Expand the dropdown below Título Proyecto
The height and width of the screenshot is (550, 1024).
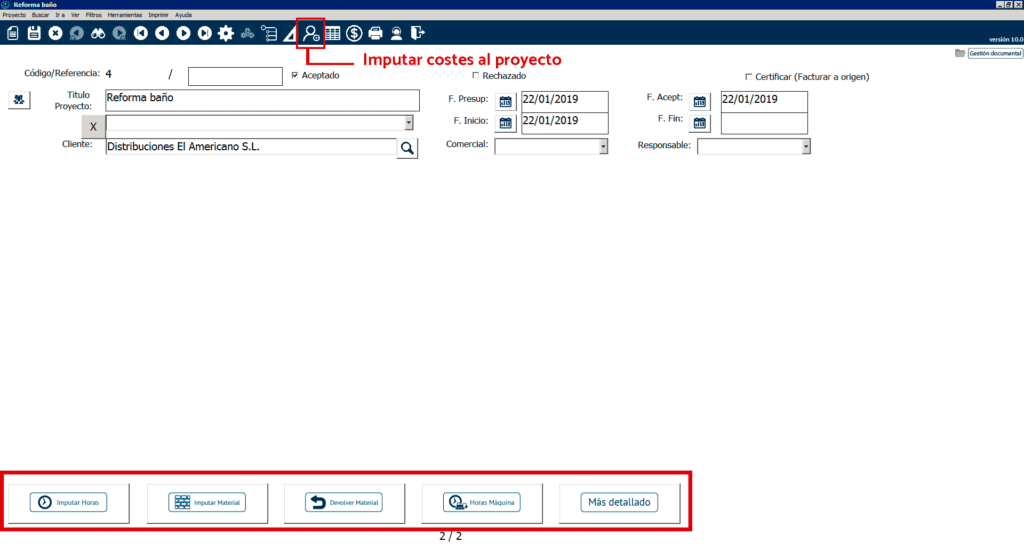[x=409, y=123]
